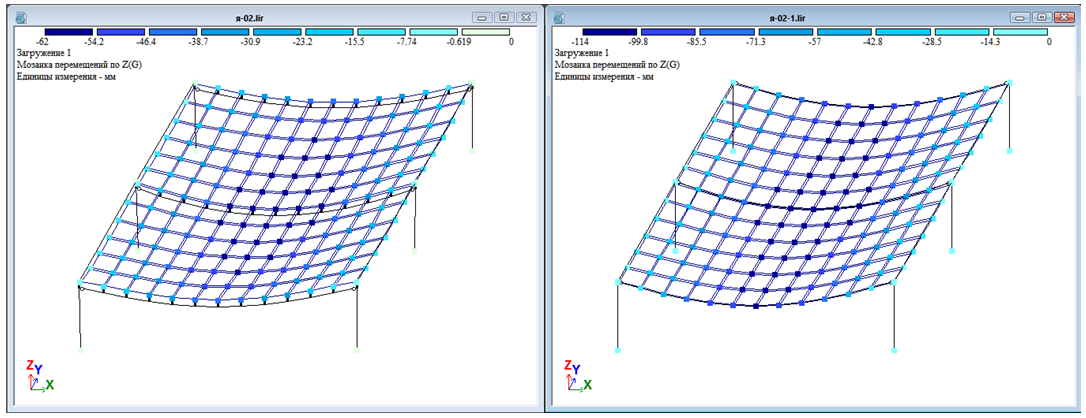Pick the swatch between -46.4 and -38.7

point(173,32)
